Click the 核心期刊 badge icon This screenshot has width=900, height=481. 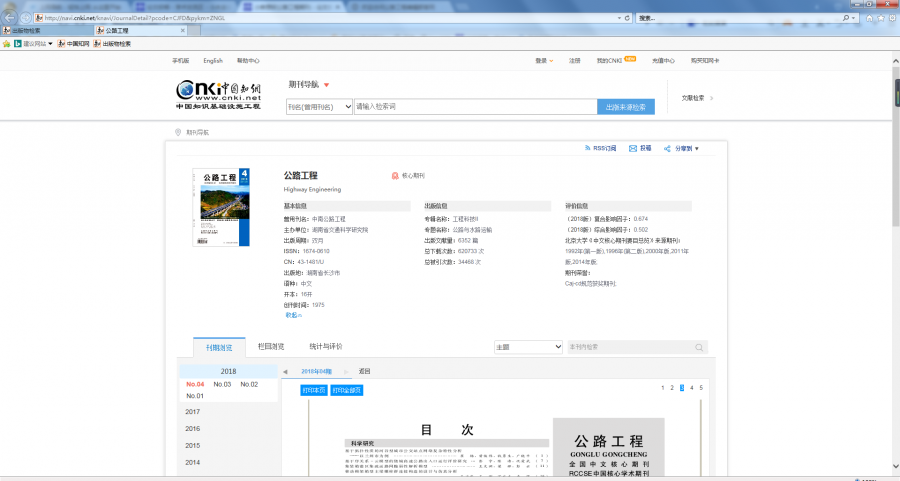click(x=394, y=175)
